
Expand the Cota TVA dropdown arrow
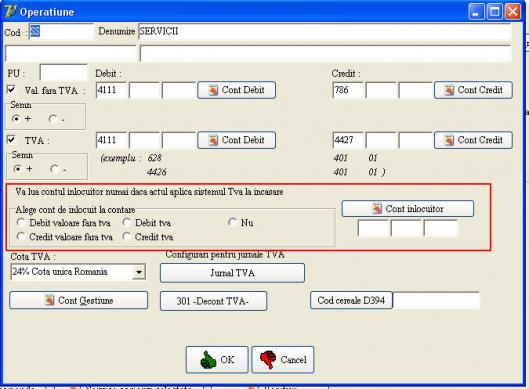point(139,272)
